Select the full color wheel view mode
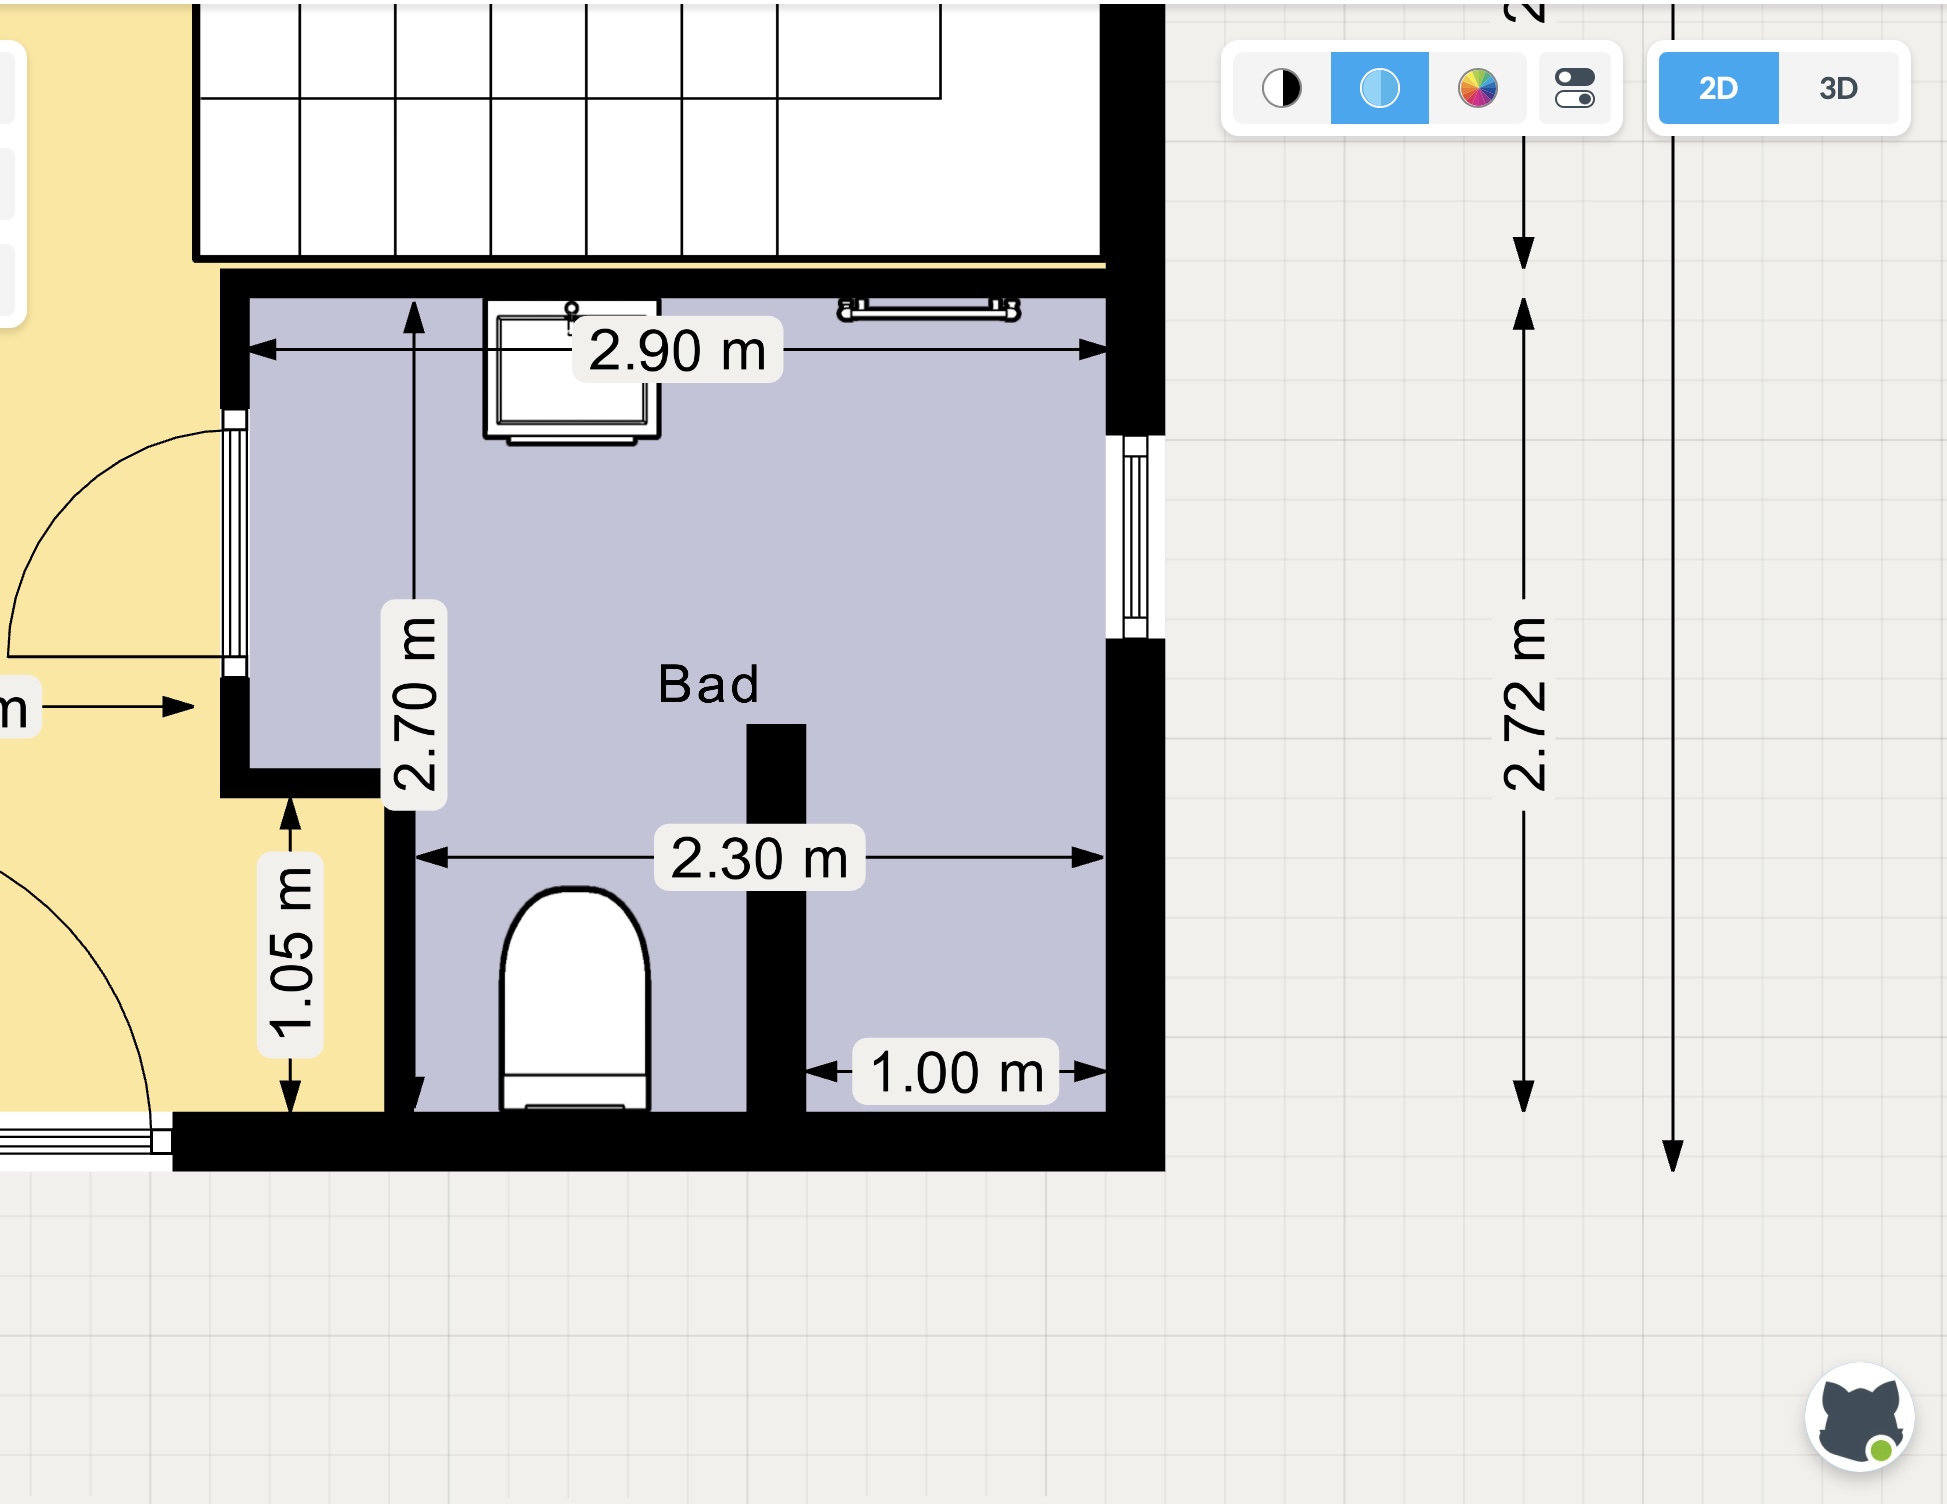Screen dimensions: 1947x1504 point(1477,88)
